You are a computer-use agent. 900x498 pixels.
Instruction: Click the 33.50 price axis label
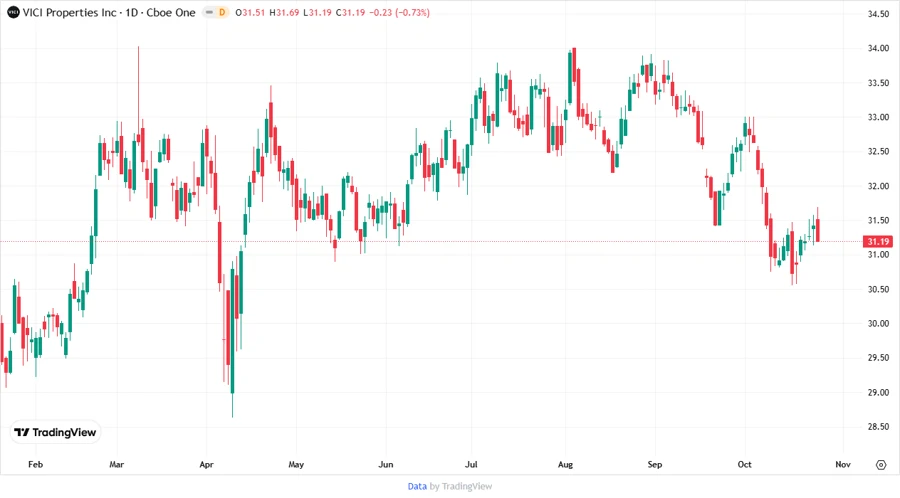tap(878, 83)
